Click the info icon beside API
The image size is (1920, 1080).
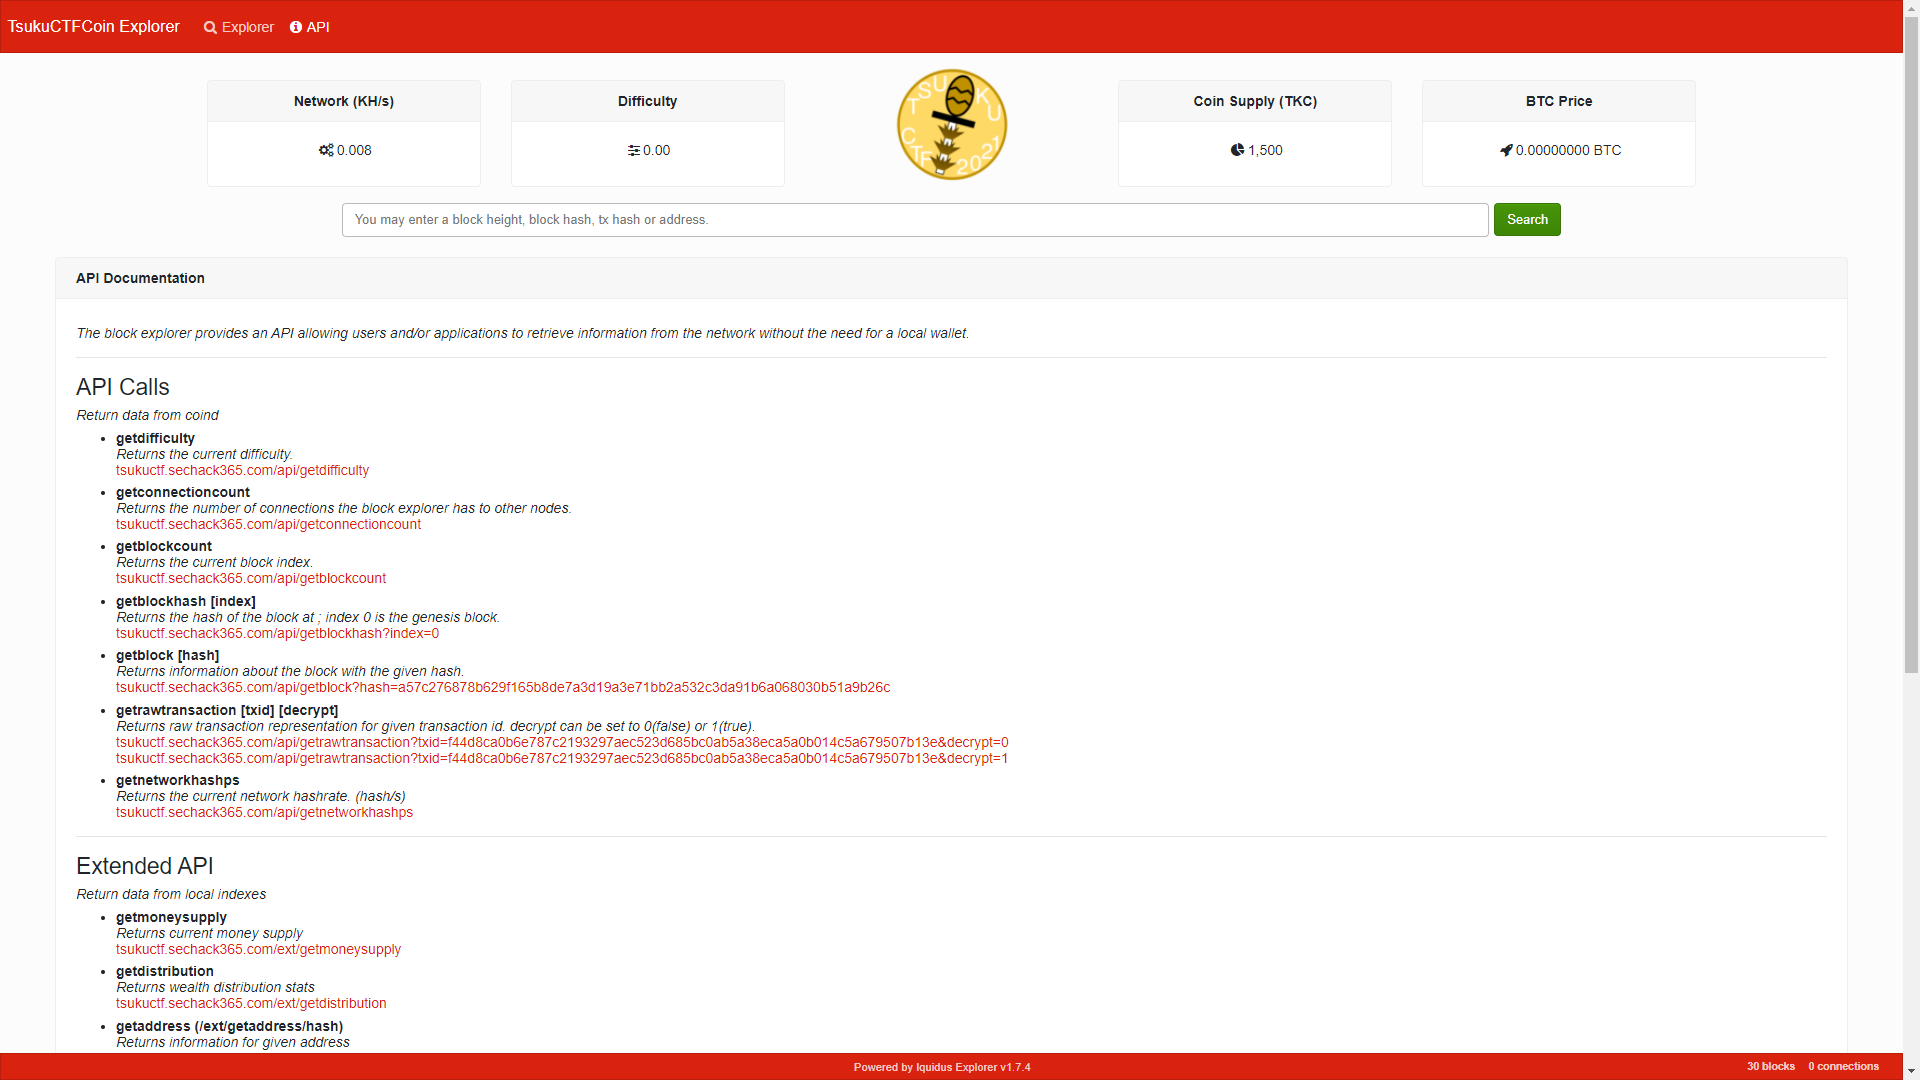pyautogui.click(x=296, y=27)
